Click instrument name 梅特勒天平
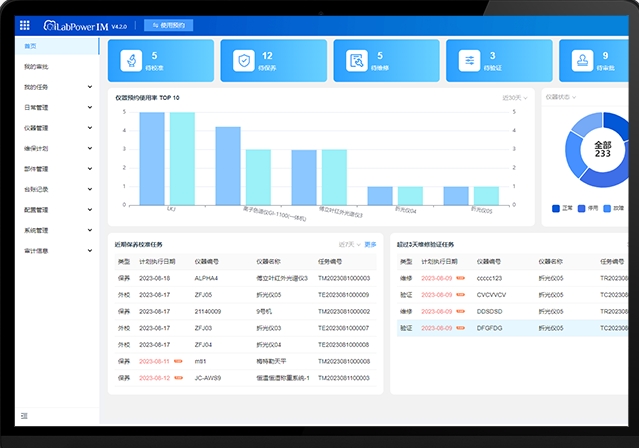The image size is (639, 448). tap(271, 361)
